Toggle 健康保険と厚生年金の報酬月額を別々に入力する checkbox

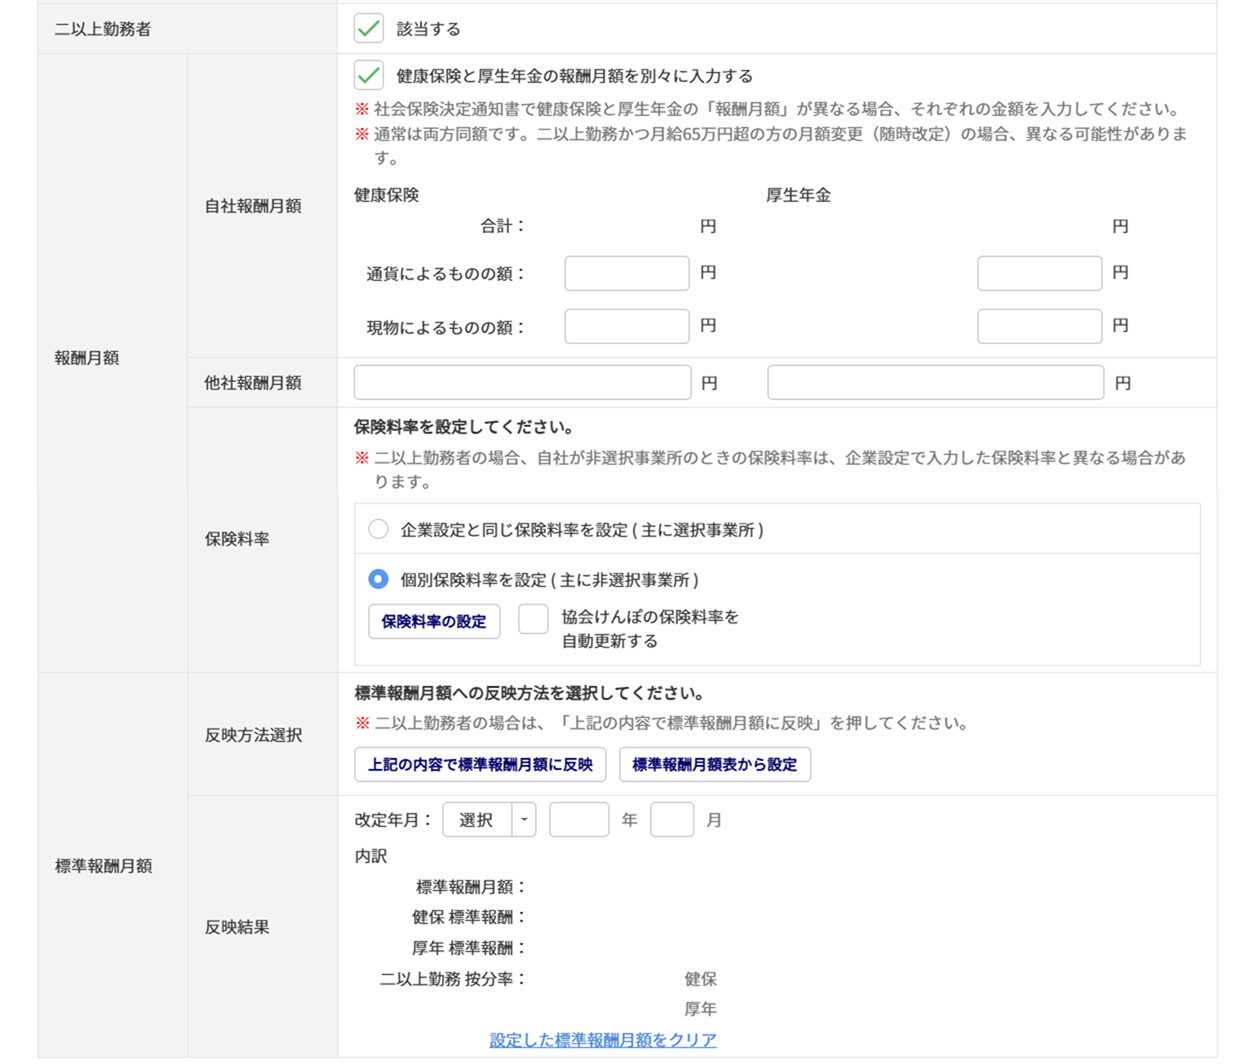point(369,76)
